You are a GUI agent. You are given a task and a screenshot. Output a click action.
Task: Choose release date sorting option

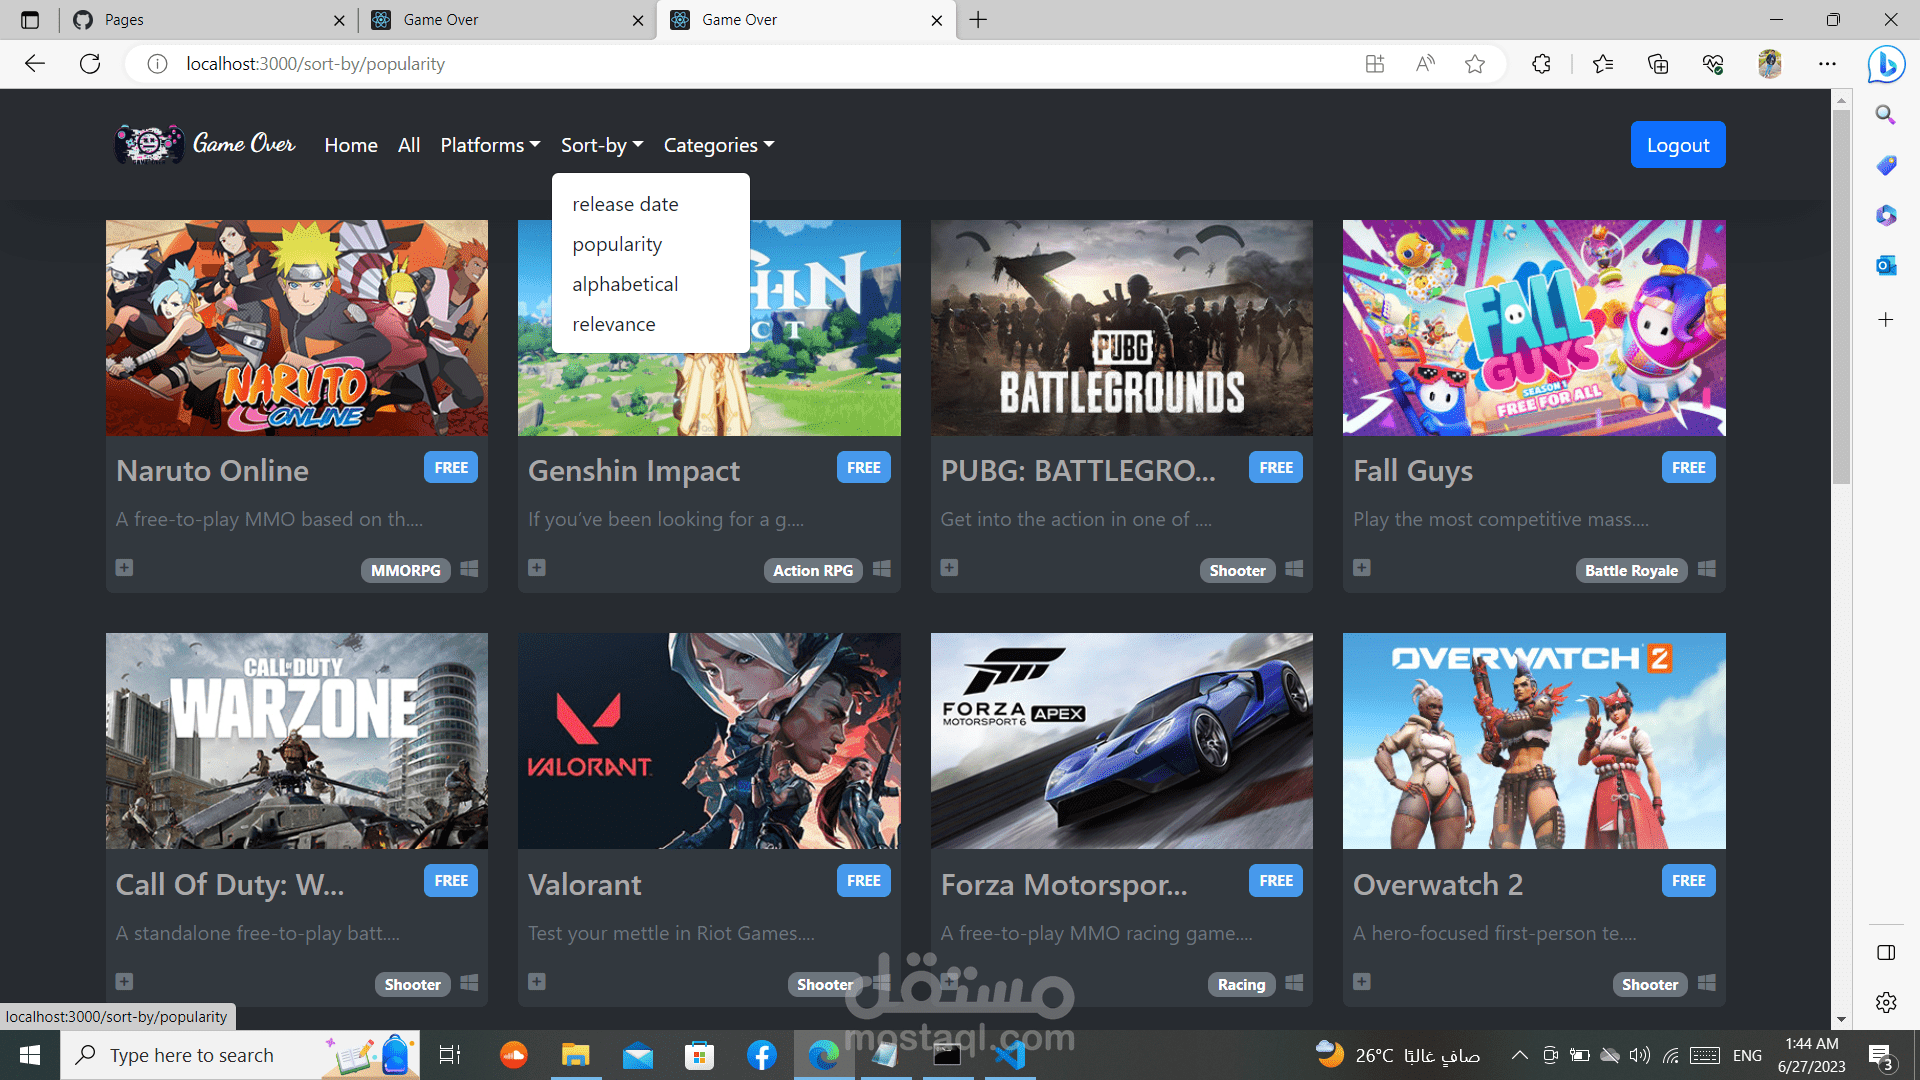625,204
